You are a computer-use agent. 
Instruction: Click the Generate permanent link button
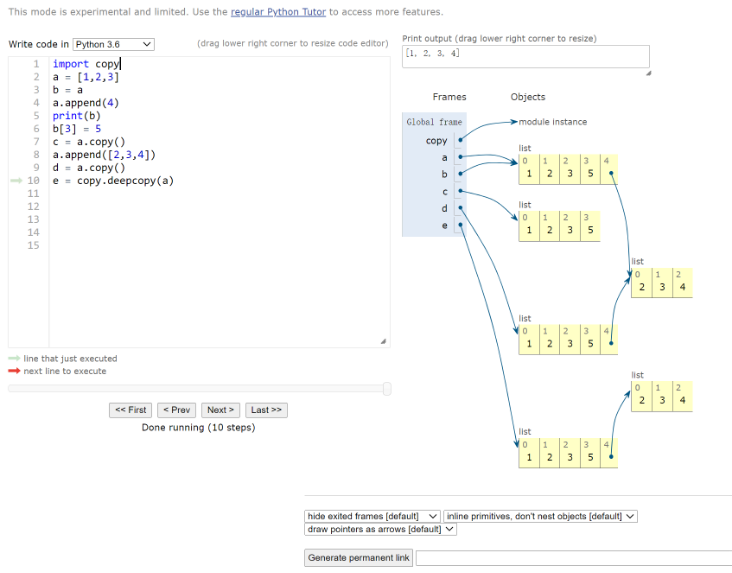(359, 558)
